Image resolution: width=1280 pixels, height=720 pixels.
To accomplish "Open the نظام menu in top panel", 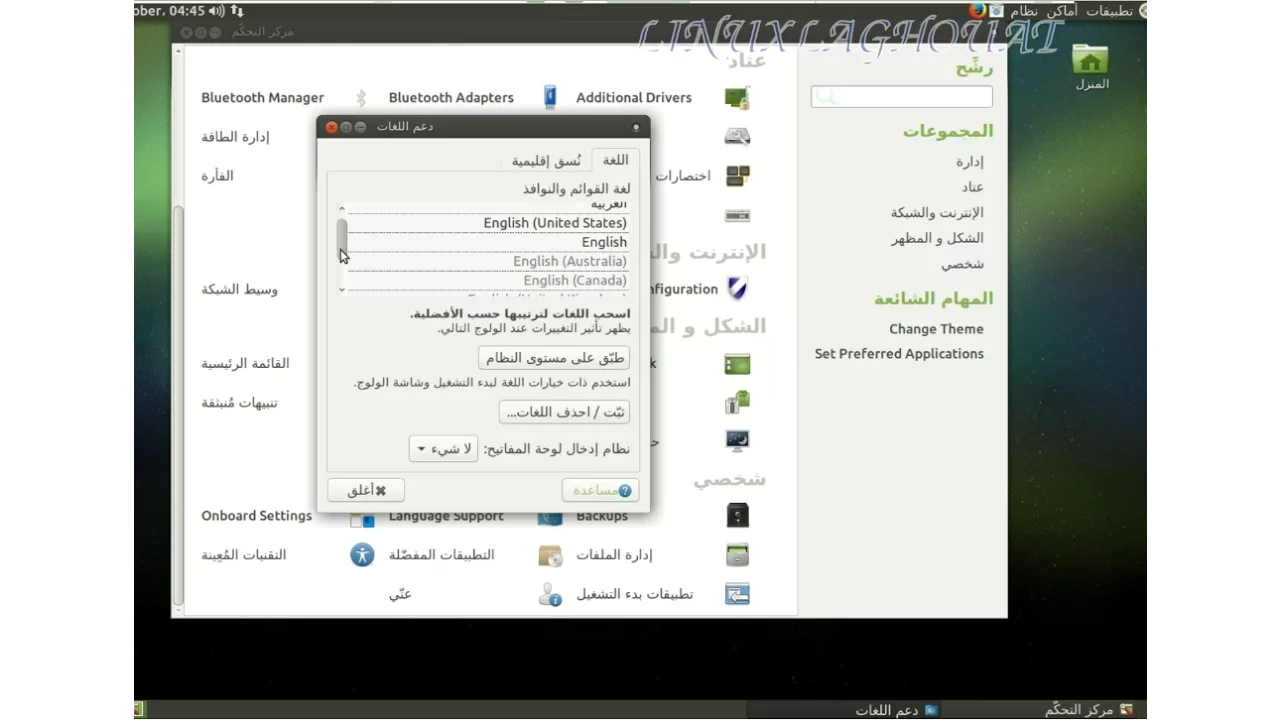I will (x=1023, y=10).
